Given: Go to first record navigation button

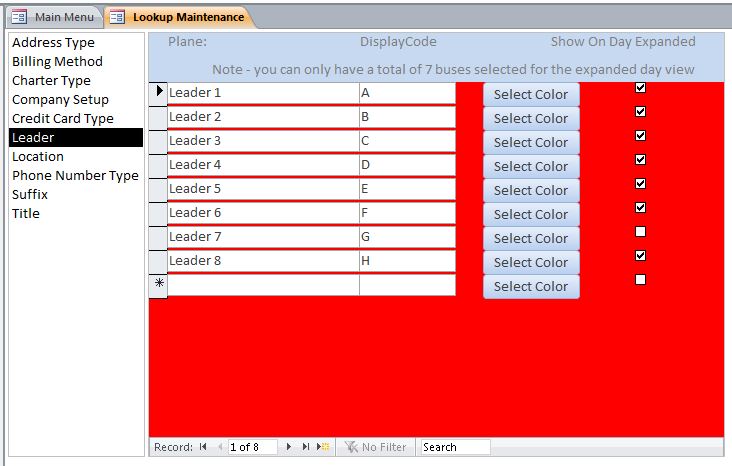Looking at the screenshot, I should point(203,447).
